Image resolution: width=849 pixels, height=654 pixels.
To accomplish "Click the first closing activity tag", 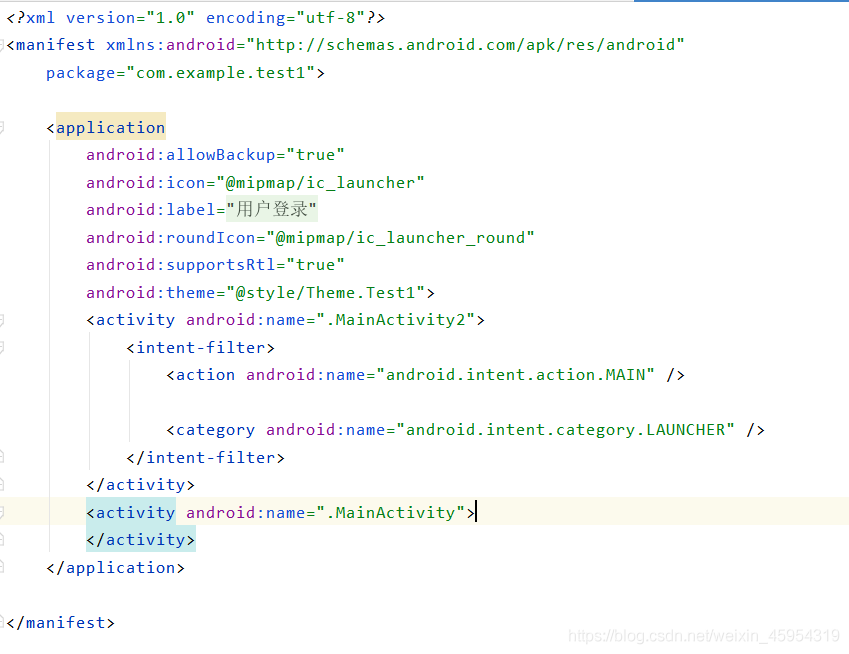I will click(x=140, y=485).
